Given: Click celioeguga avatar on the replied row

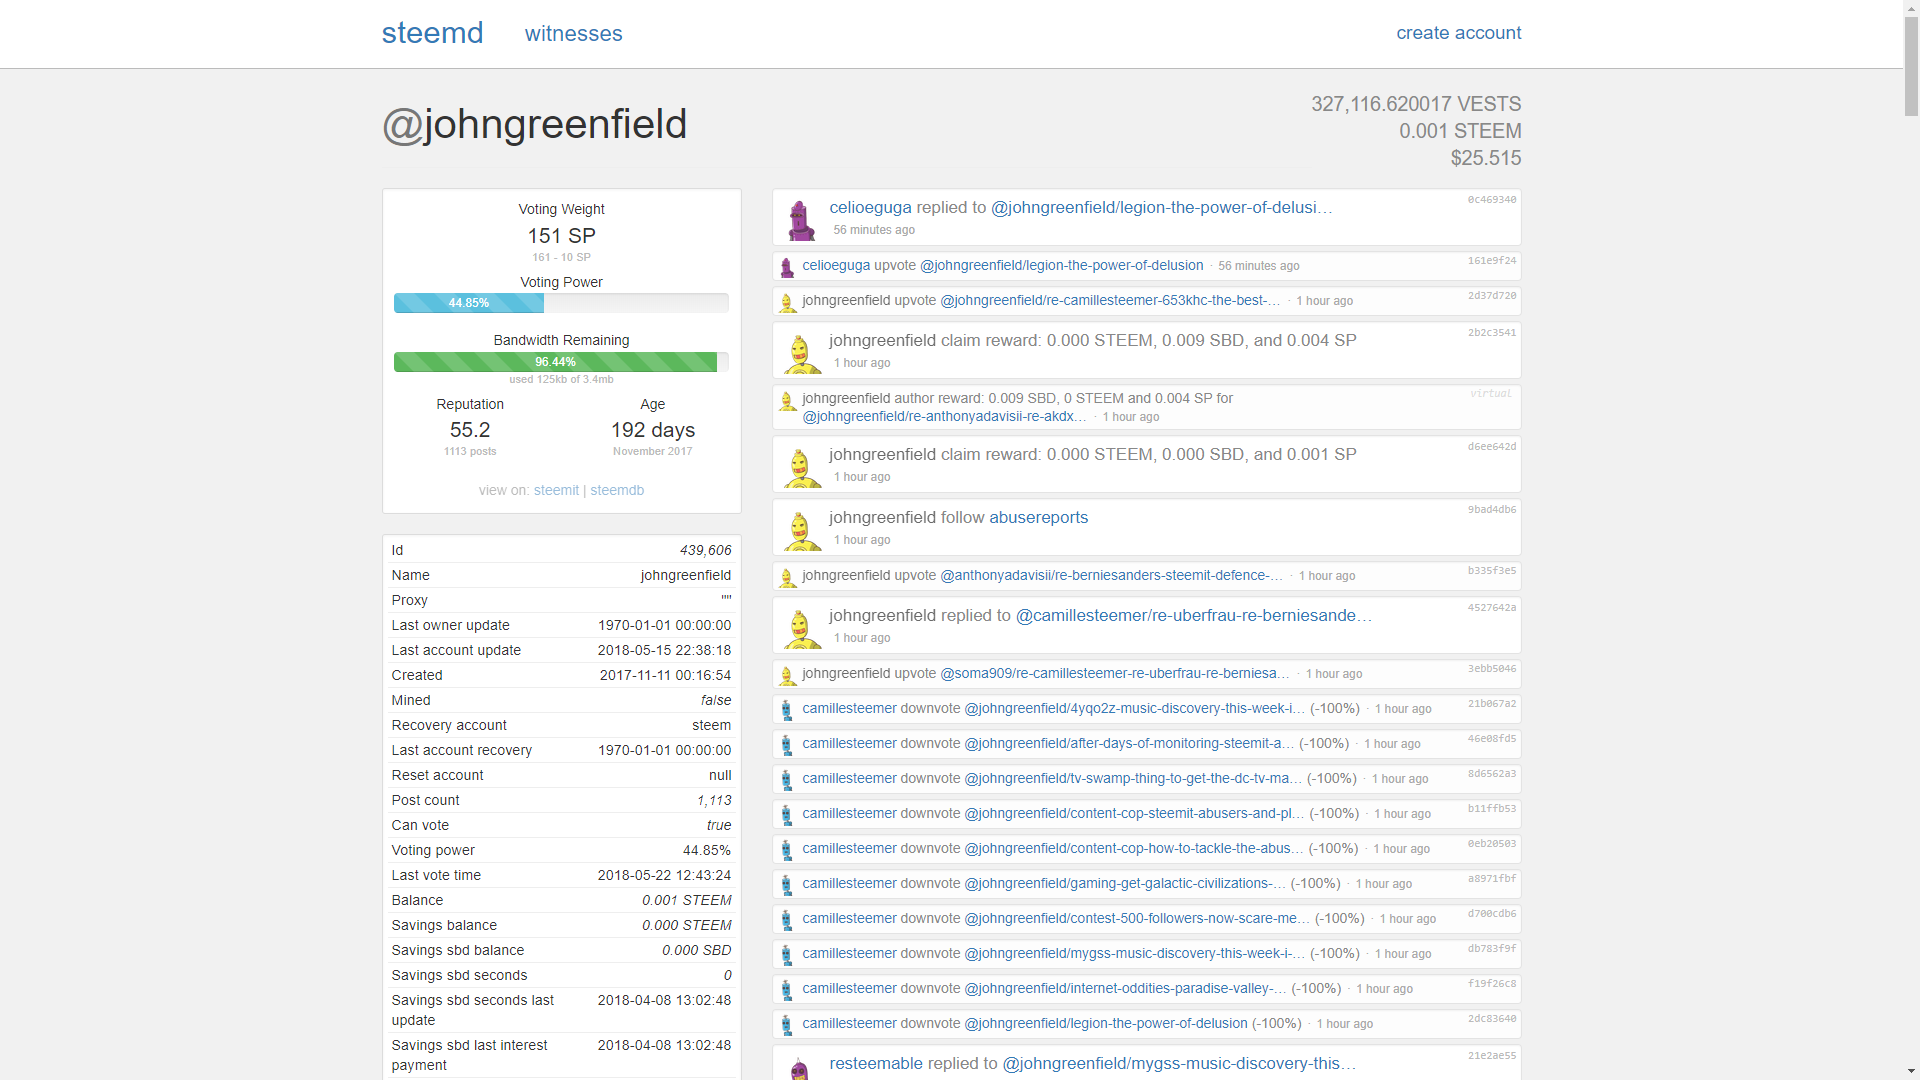Looking at the screenshot, I should coord(800,219).
